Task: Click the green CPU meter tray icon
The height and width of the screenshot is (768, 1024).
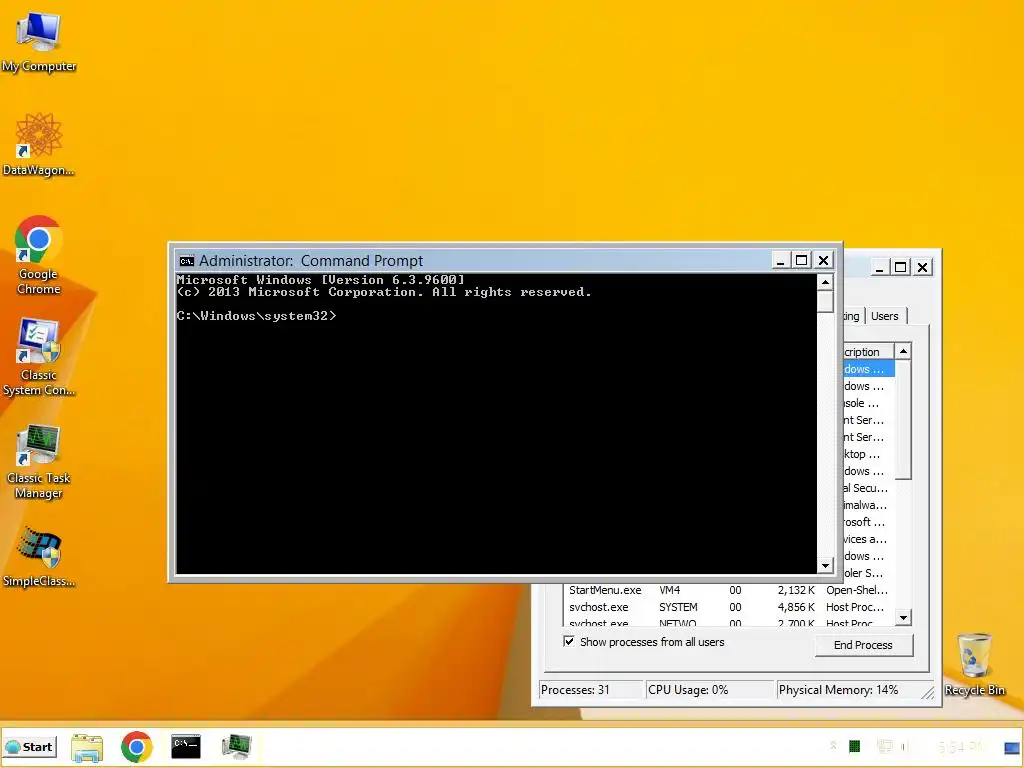Action: 854,746
